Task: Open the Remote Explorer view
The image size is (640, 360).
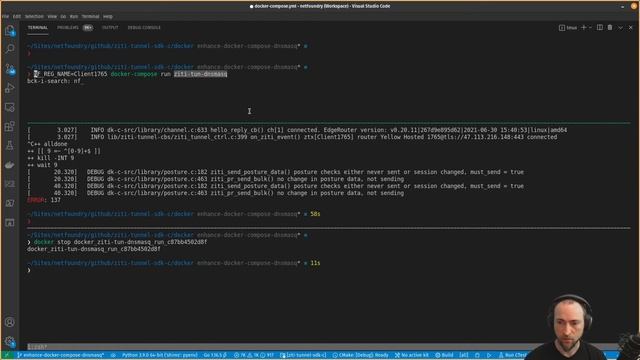Action: pyautogui.click(x=10, y=107)
